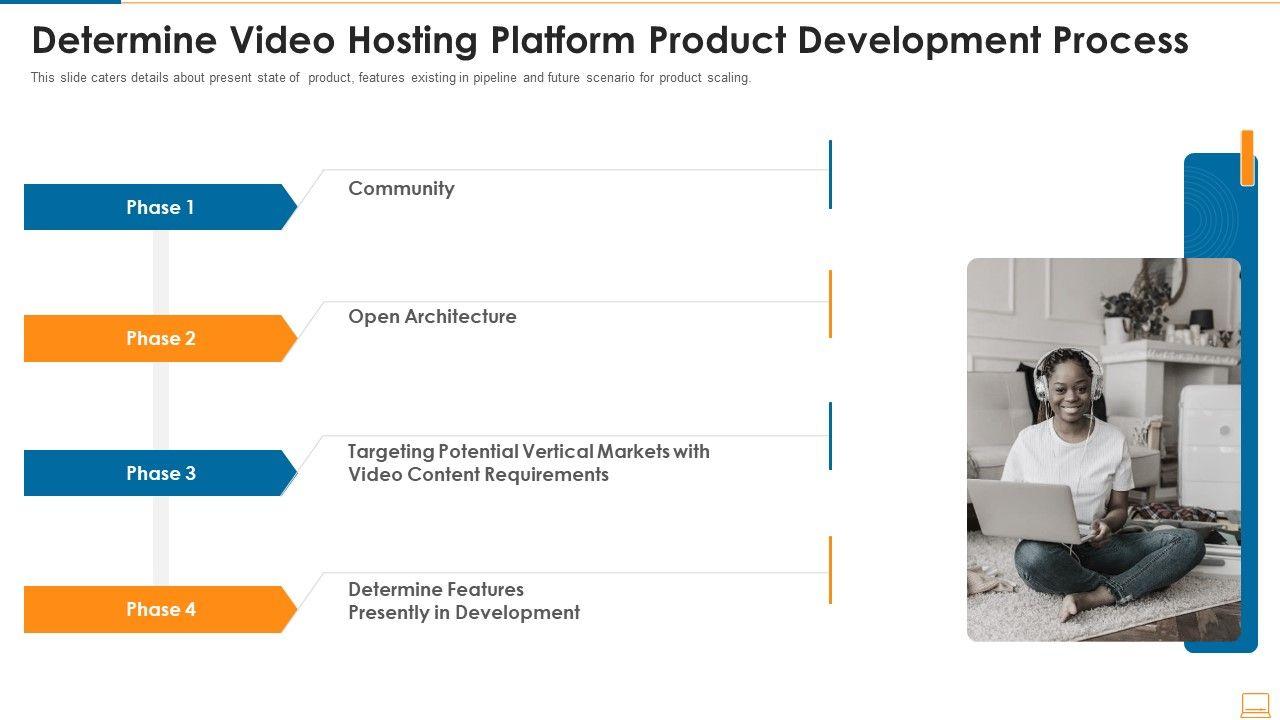The width and height of the screenshot is (1280, 720).
Task: Select the Targeting Potential Vertical Markets text
Action: coord(528,462)
